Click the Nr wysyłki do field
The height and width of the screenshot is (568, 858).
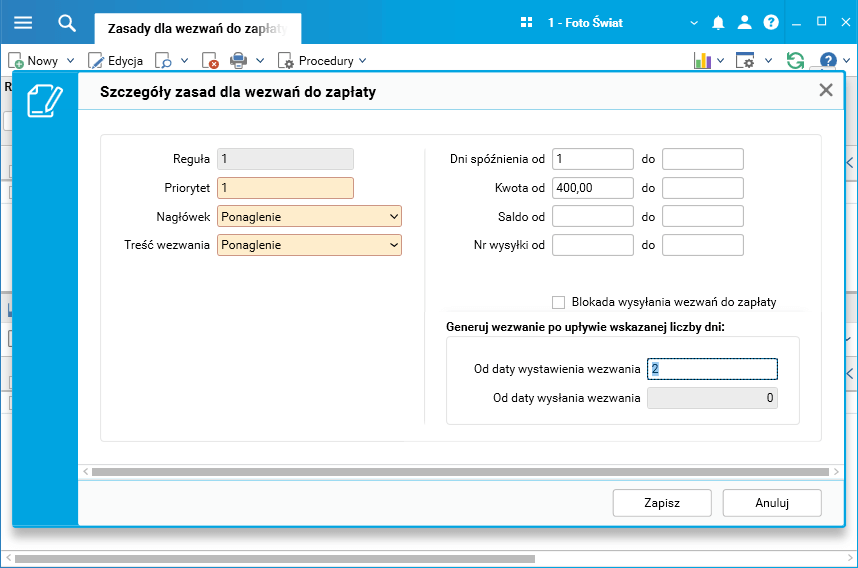coord(703,245)
